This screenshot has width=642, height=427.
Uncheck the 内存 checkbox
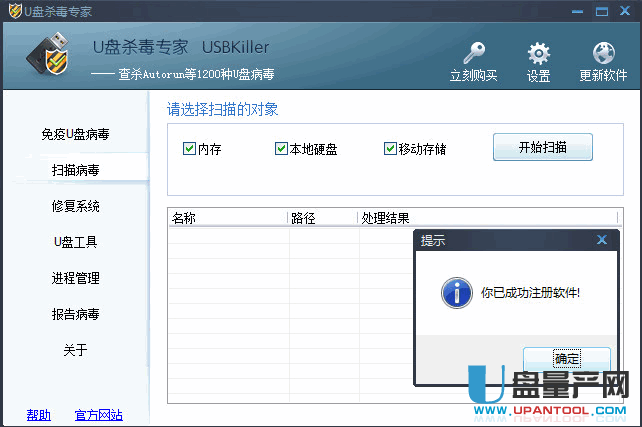point(189,149)
